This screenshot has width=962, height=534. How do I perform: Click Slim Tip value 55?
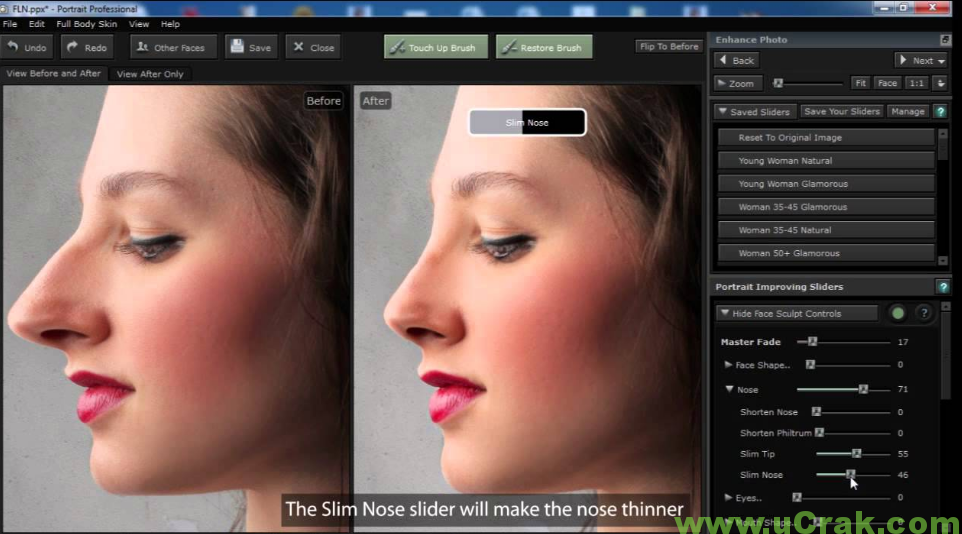click(x=902, y=454)
